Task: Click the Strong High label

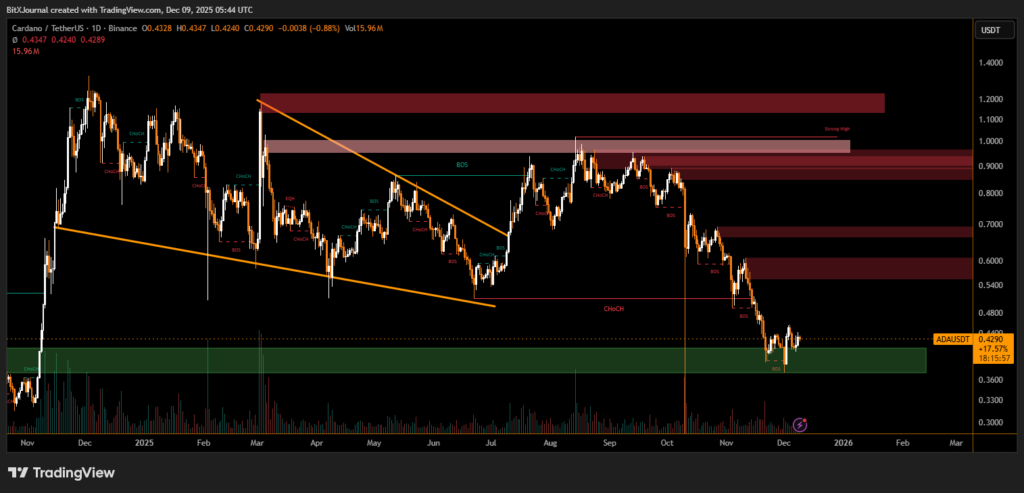Action: (x=837, y=130)
